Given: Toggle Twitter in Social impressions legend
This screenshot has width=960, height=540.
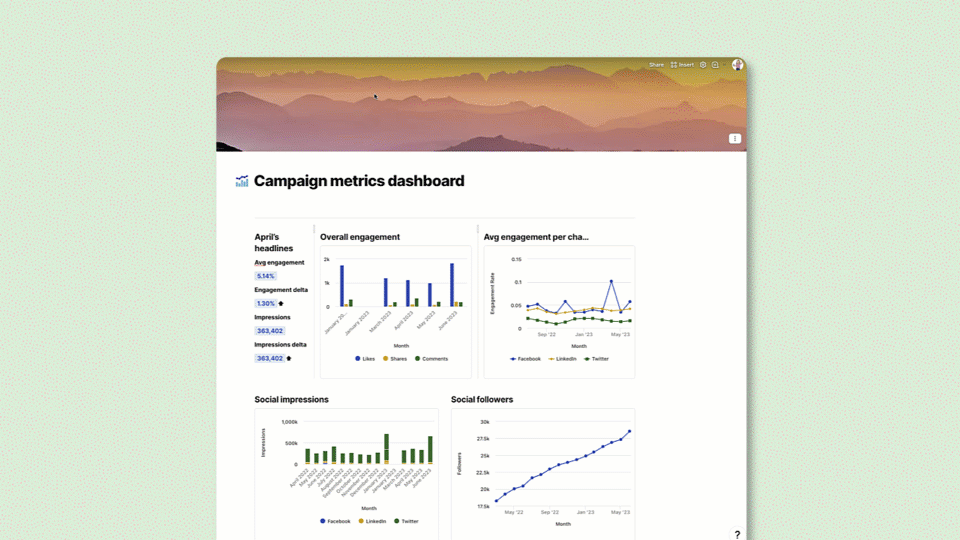Looking at the screenshot, I should pyautogui.click(x=407, y=522).
